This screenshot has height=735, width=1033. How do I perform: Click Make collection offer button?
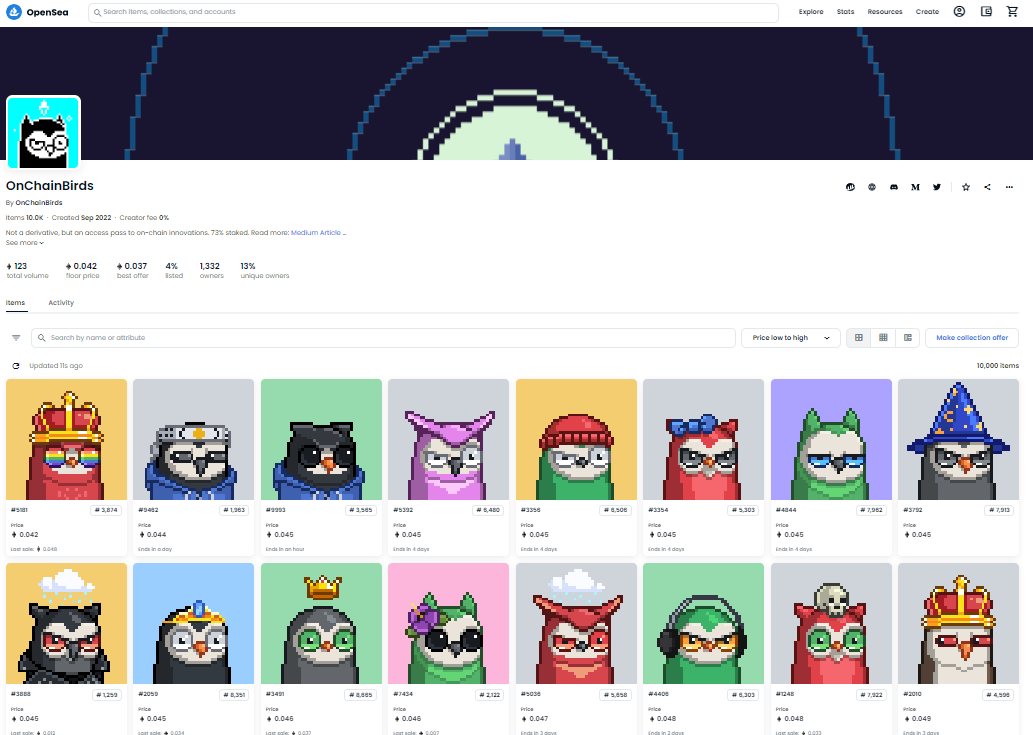972,338
